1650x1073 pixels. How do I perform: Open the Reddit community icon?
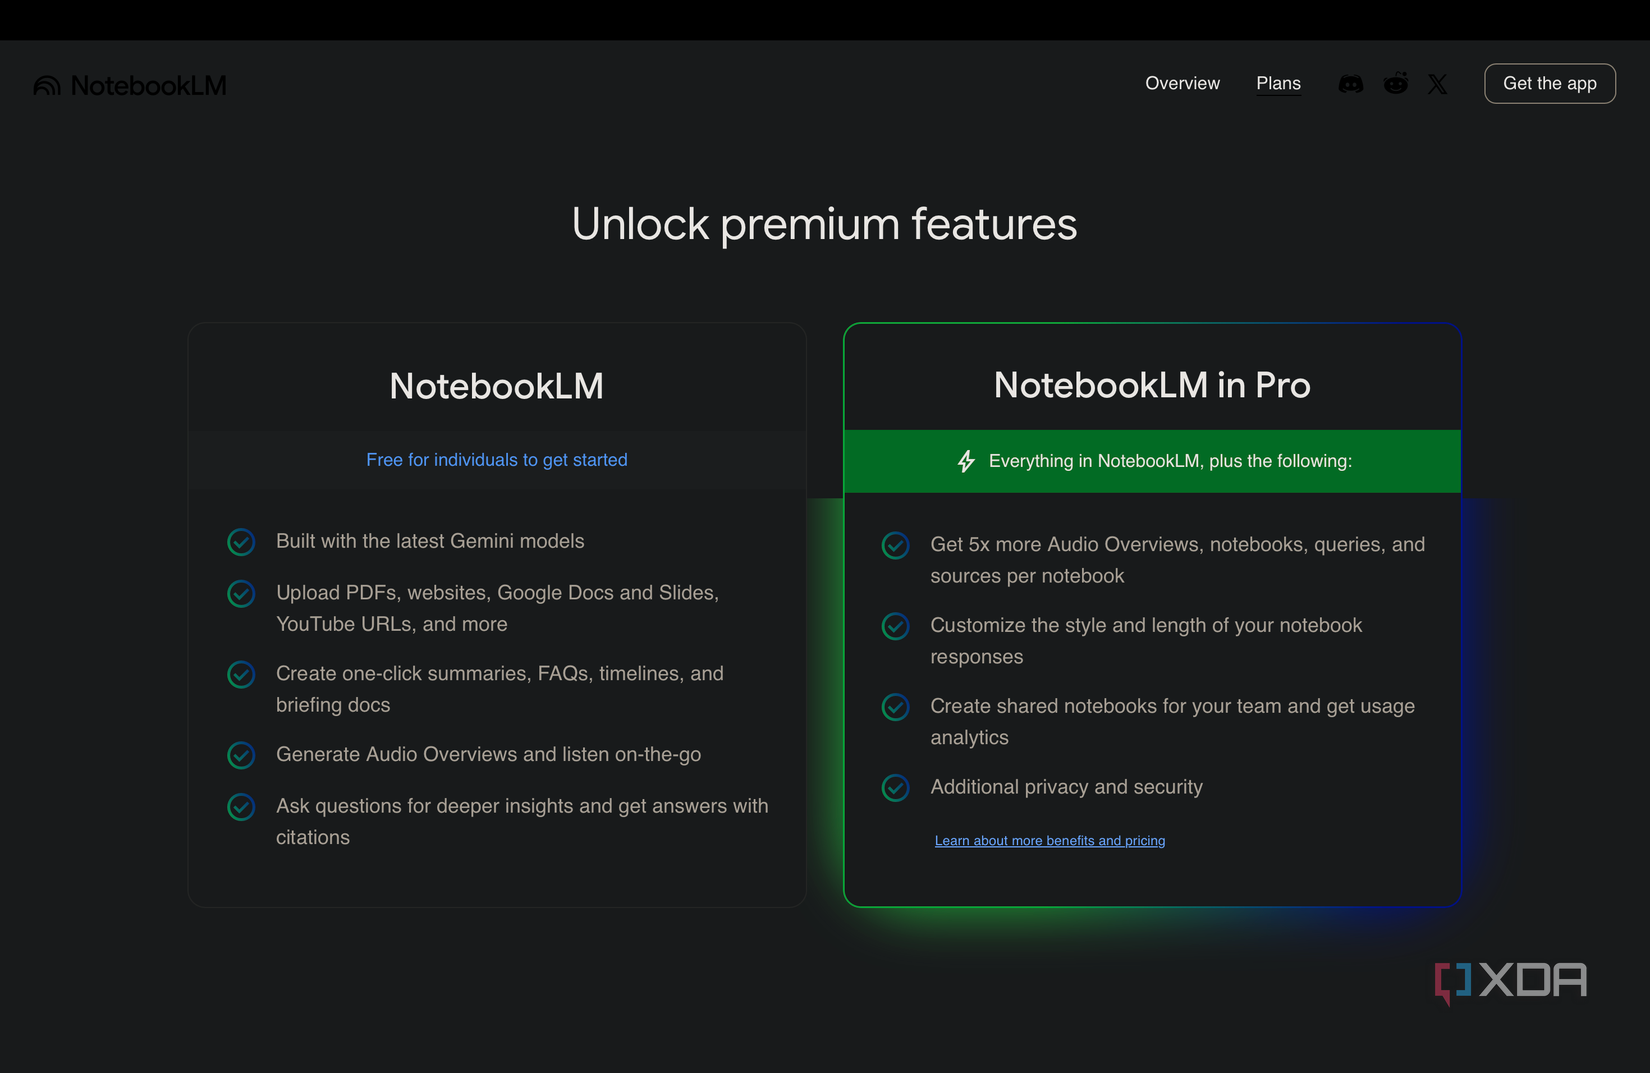[x=1395, y=84]
